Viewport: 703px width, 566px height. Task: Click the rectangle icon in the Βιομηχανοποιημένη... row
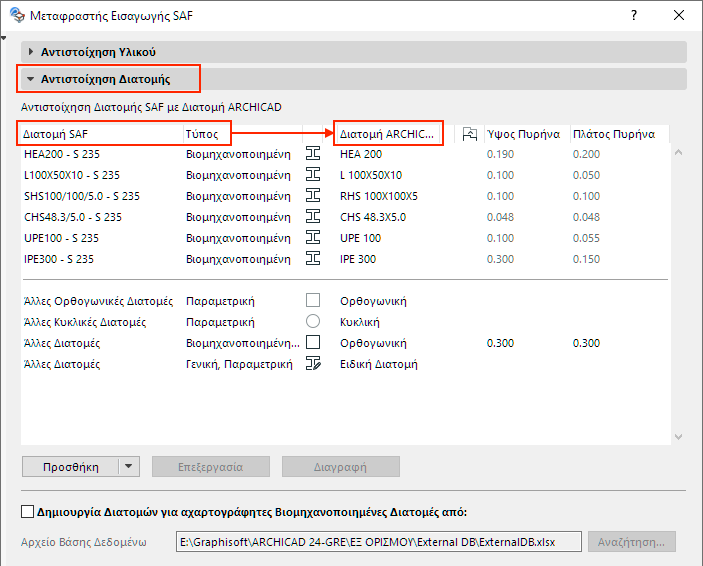point(313,342)
